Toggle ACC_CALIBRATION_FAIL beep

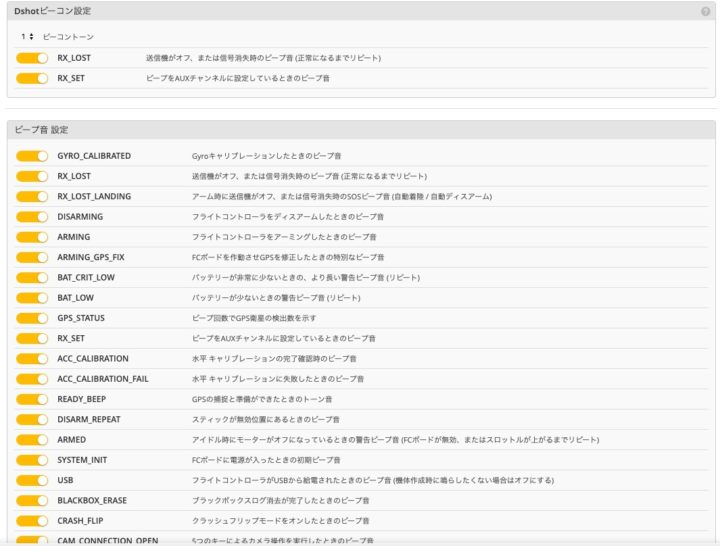click(x=32, y=379)
